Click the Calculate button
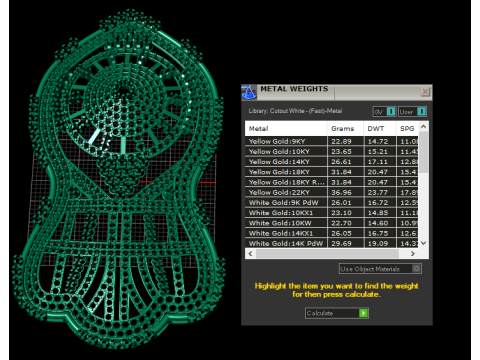 pyautogui.click(x=337, y=313)
